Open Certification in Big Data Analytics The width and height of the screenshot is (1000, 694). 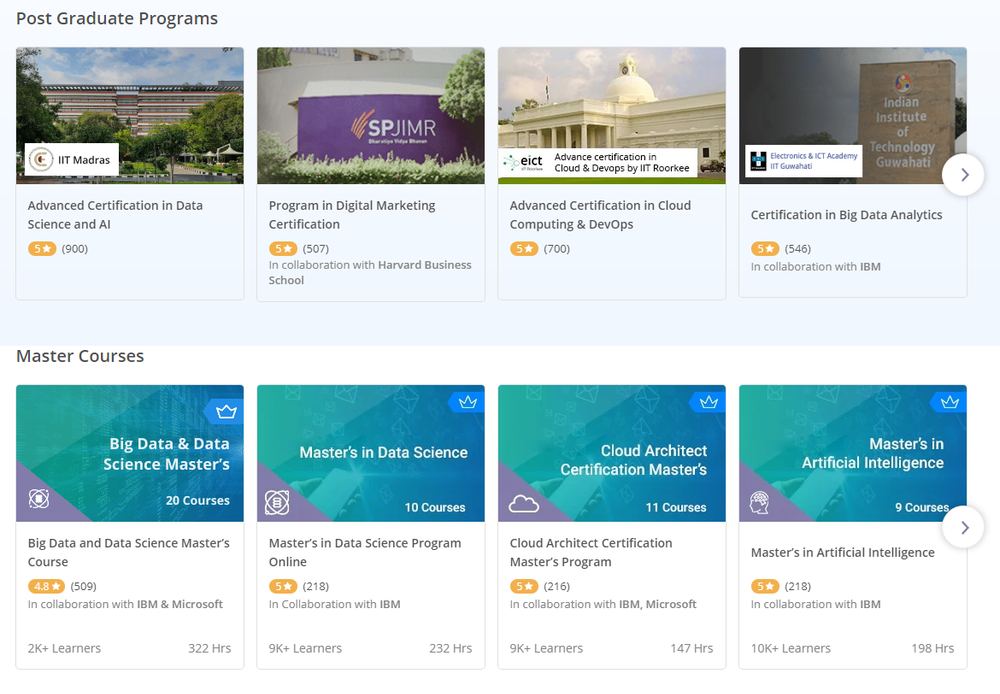click(x=846, y=215)
